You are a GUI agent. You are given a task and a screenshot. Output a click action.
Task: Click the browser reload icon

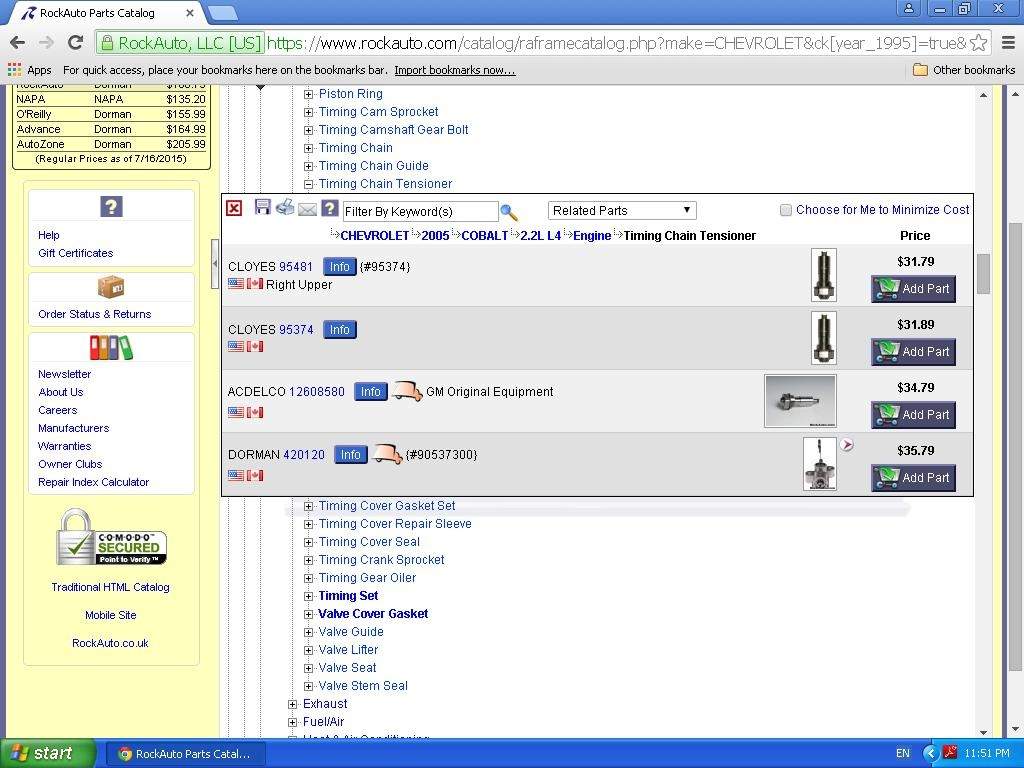76,43
